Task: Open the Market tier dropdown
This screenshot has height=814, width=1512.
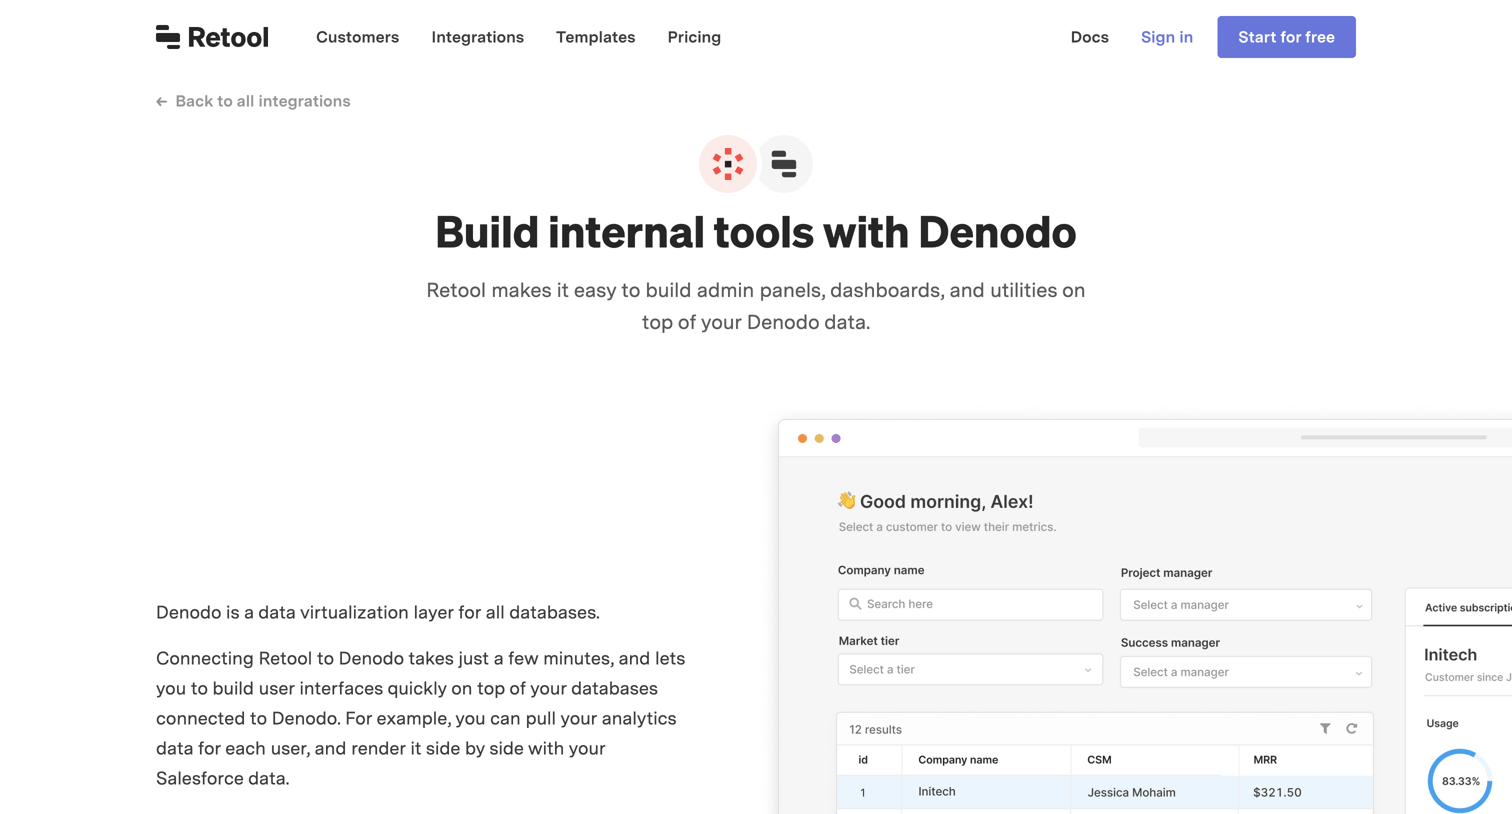Action: pyautogui.click(x=970, y=669)
